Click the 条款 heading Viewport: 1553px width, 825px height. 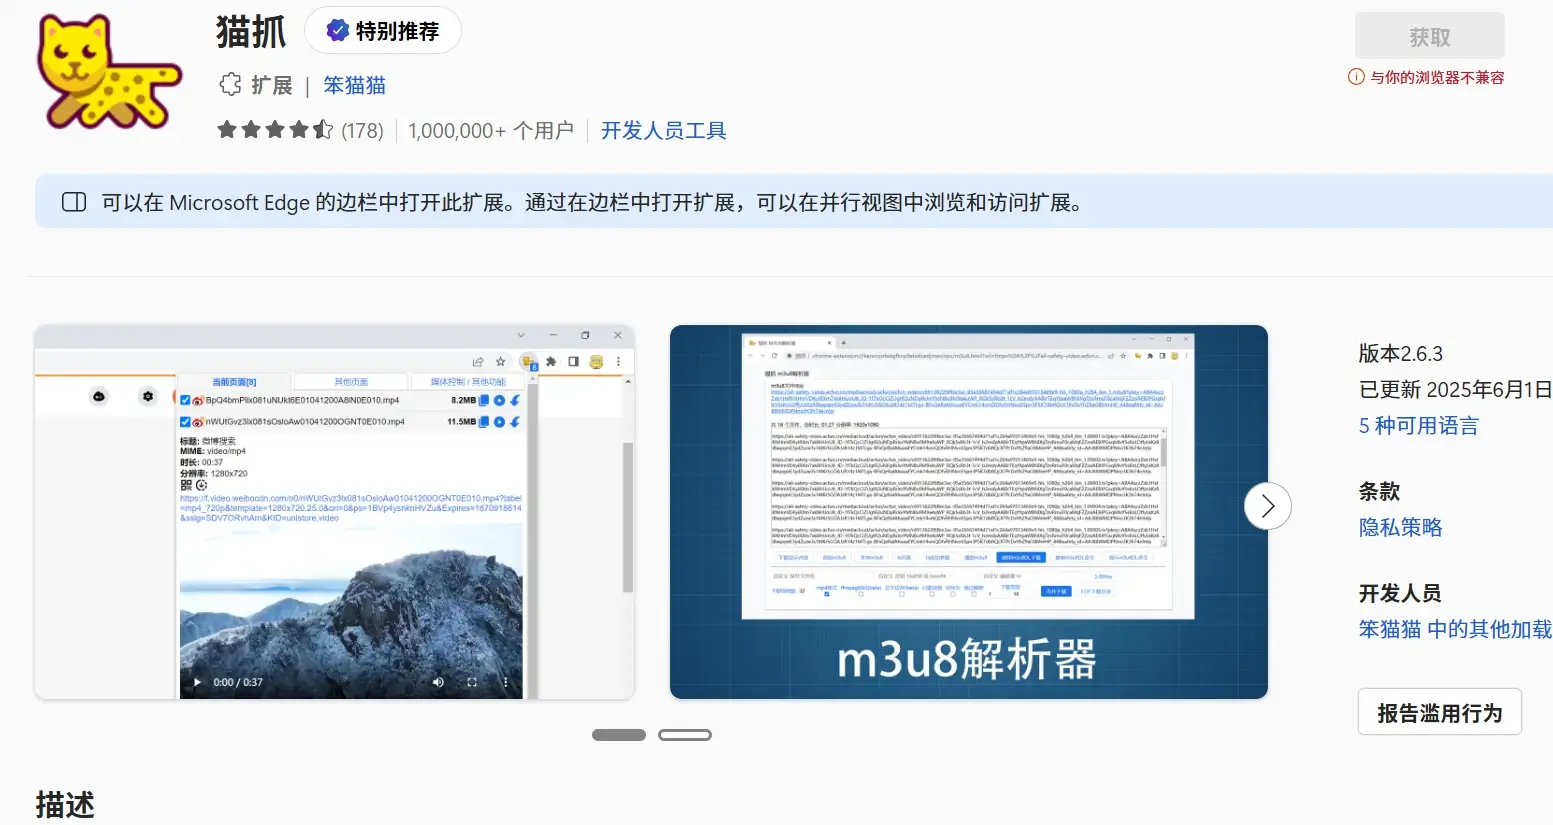1379,492
